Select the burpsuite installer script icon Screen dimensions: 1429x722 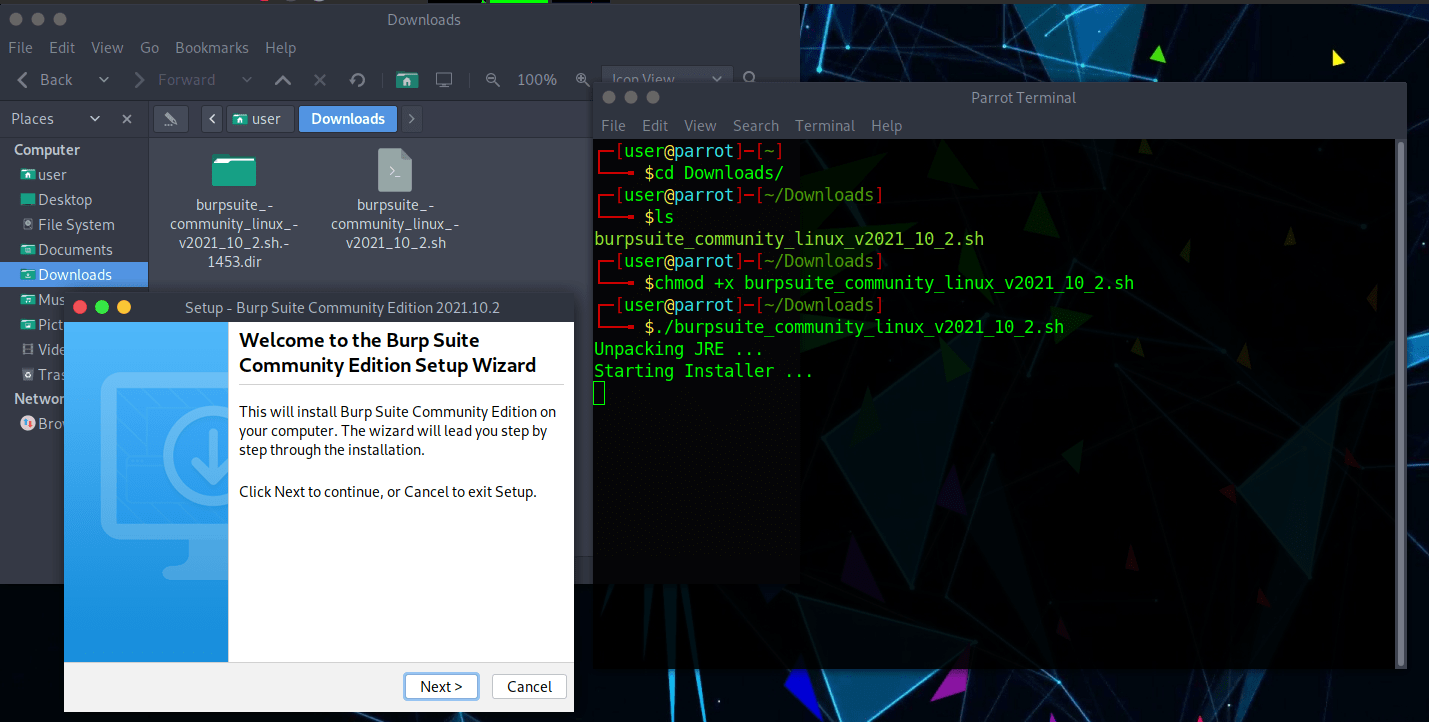(x=395, y=170)
